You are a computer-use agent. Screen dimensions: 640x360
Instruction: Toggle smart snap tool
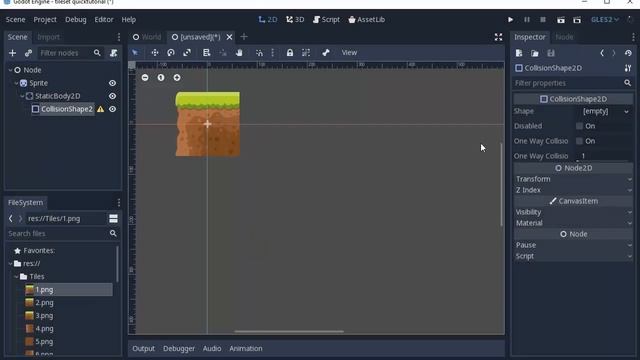[x=259, y=53]
